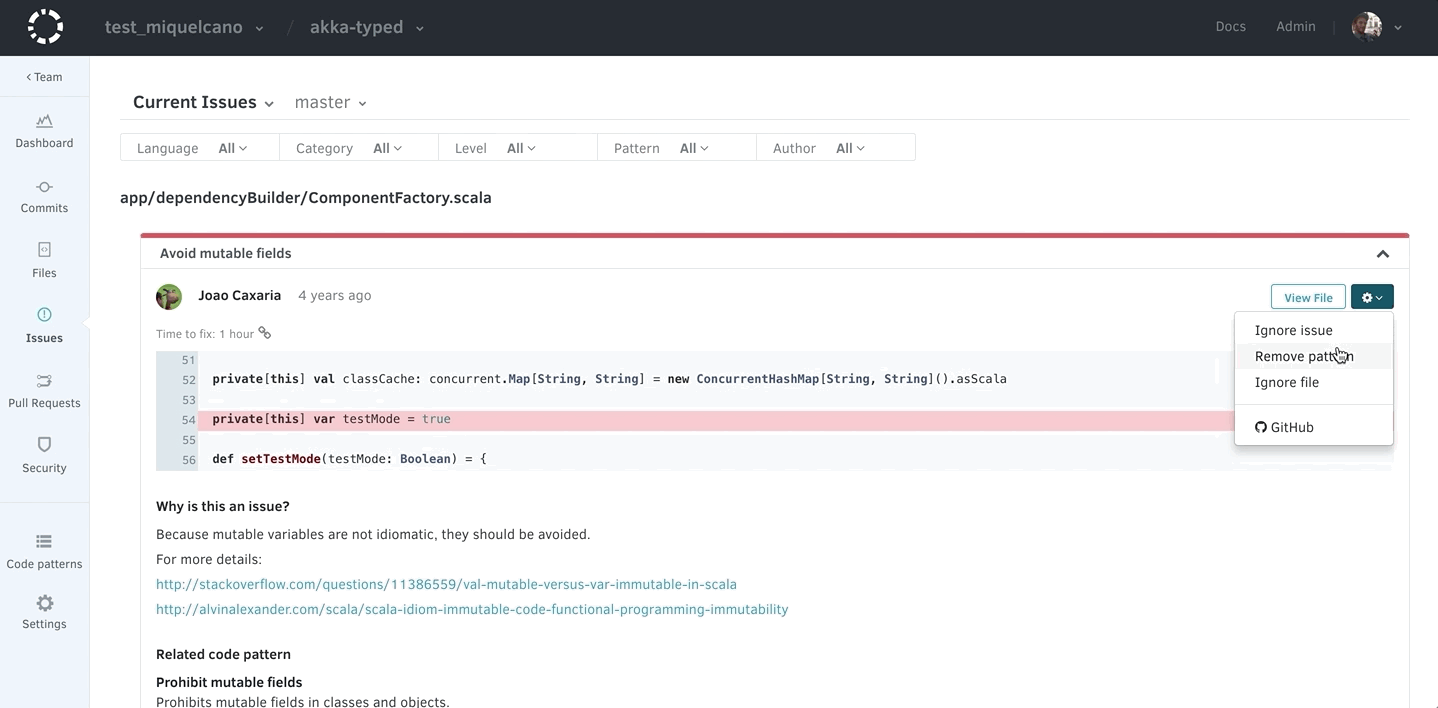The width and height of the screenshot is (1438, 708).
Task: Open the master branch selector
Action: point(330,103)
